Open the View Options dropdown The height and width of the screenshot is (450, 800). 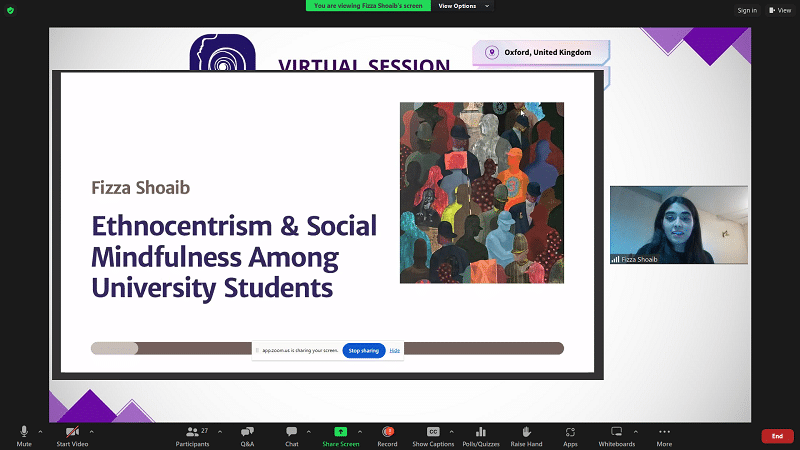[464, 6]
